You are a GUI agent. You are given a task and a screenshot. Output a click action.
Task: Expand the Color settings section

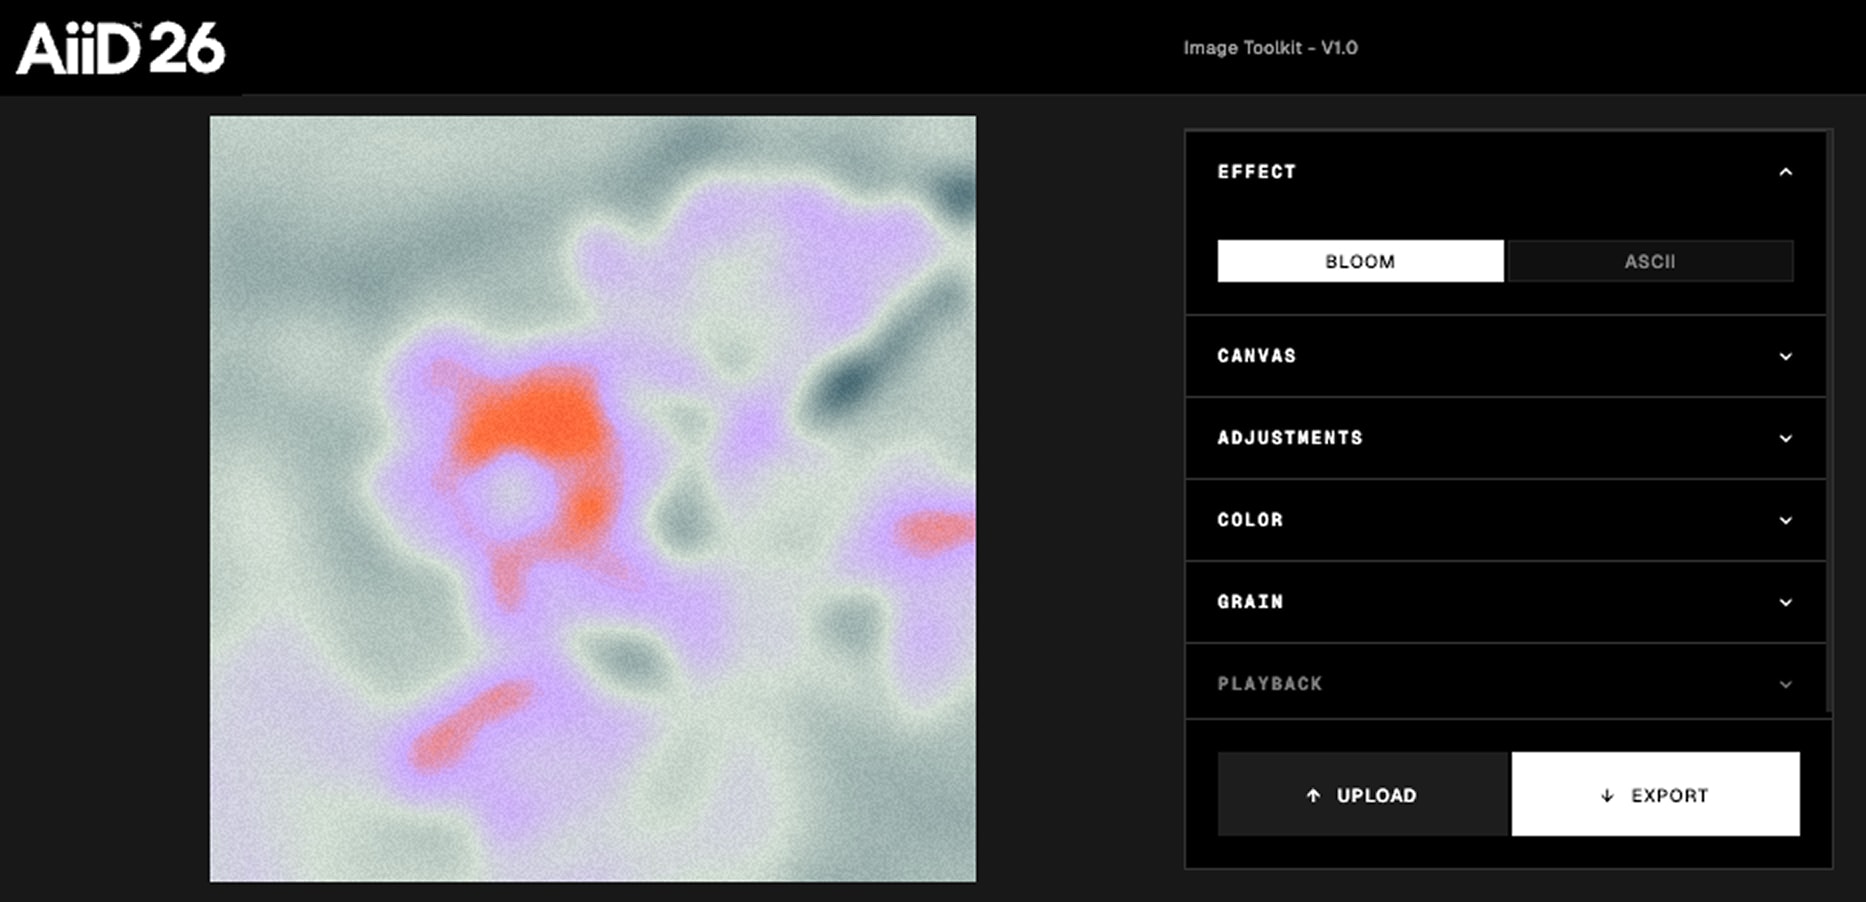click(1505, 520)
